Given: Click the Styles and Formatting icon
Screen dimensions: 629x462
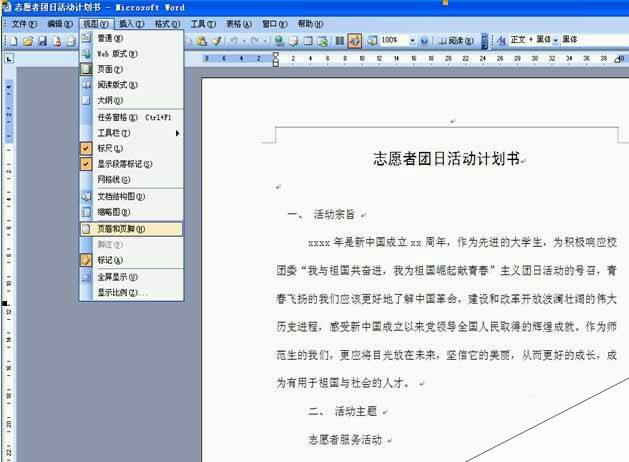Looking at the screenshot, I should 501,40.
